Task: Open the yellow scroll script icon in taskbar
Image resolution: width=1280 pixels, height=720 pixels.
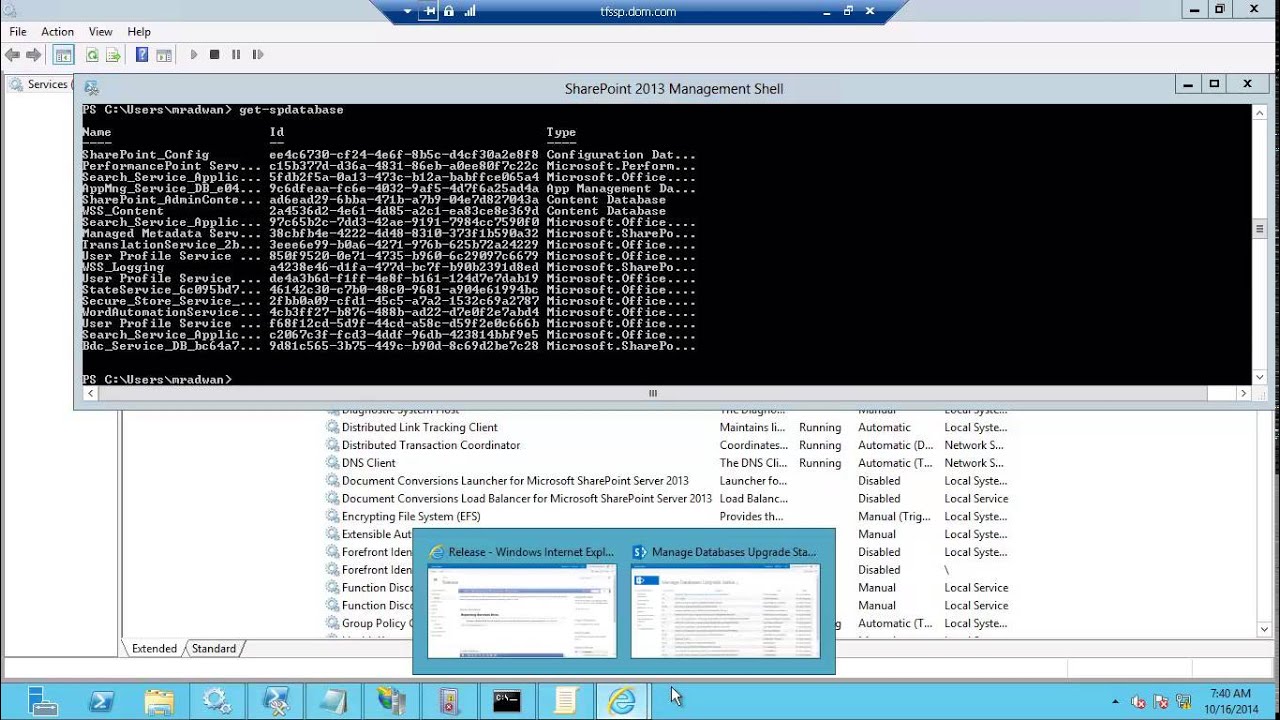Action: click(x=565, y=701)
